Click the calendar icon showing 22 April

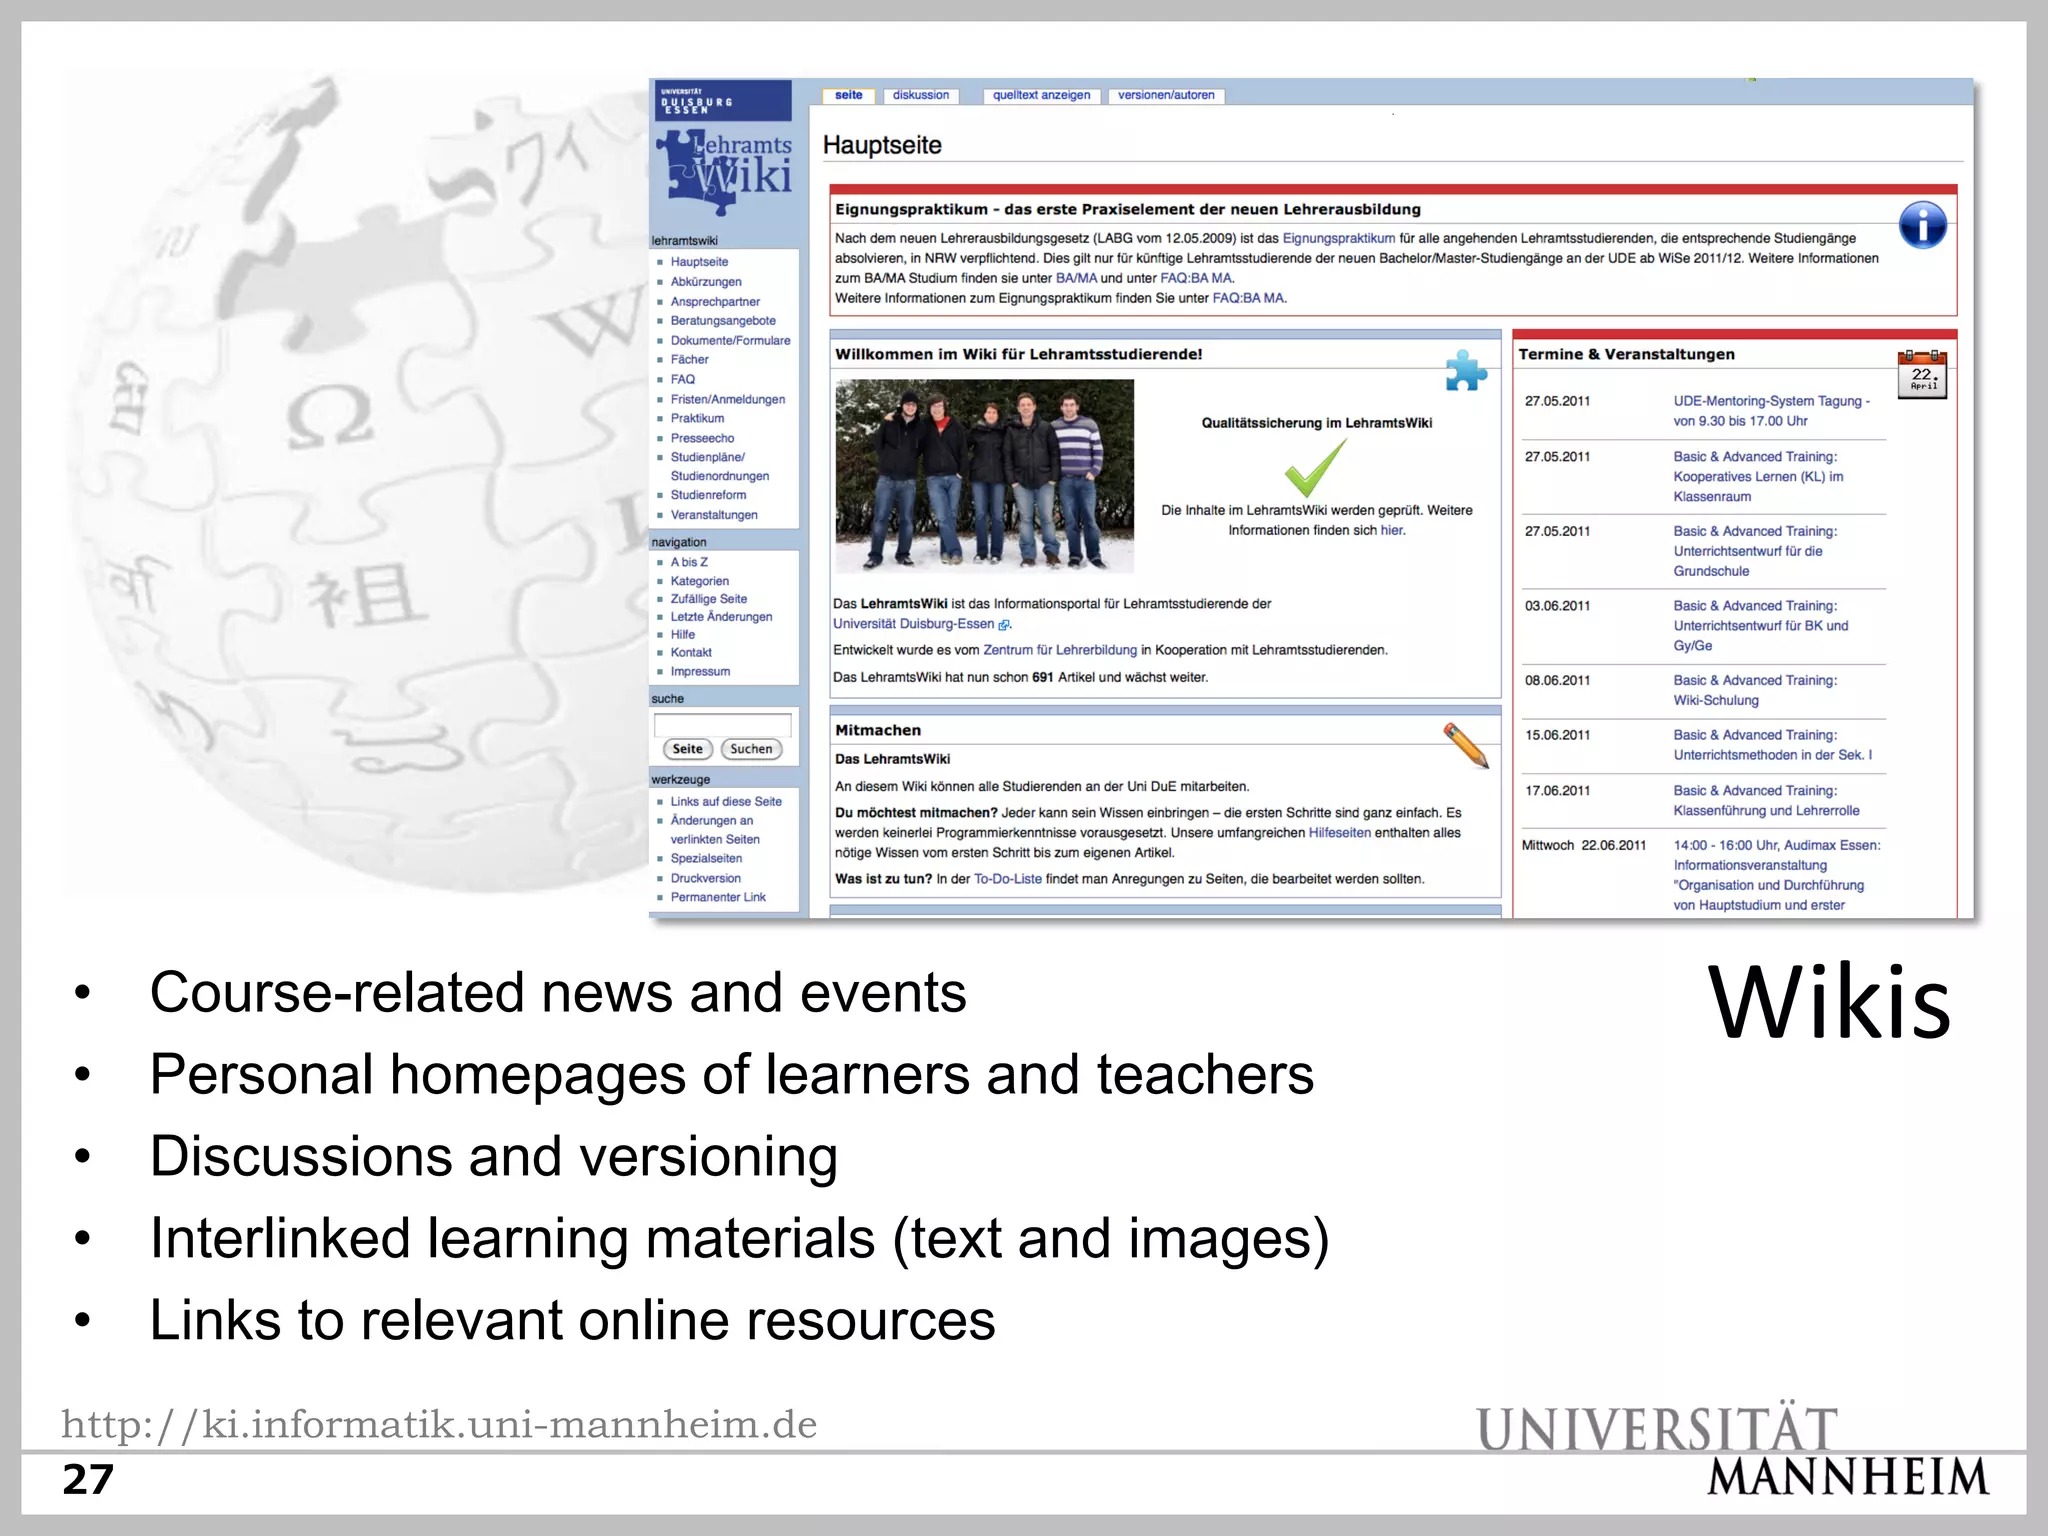(1922, 375)
